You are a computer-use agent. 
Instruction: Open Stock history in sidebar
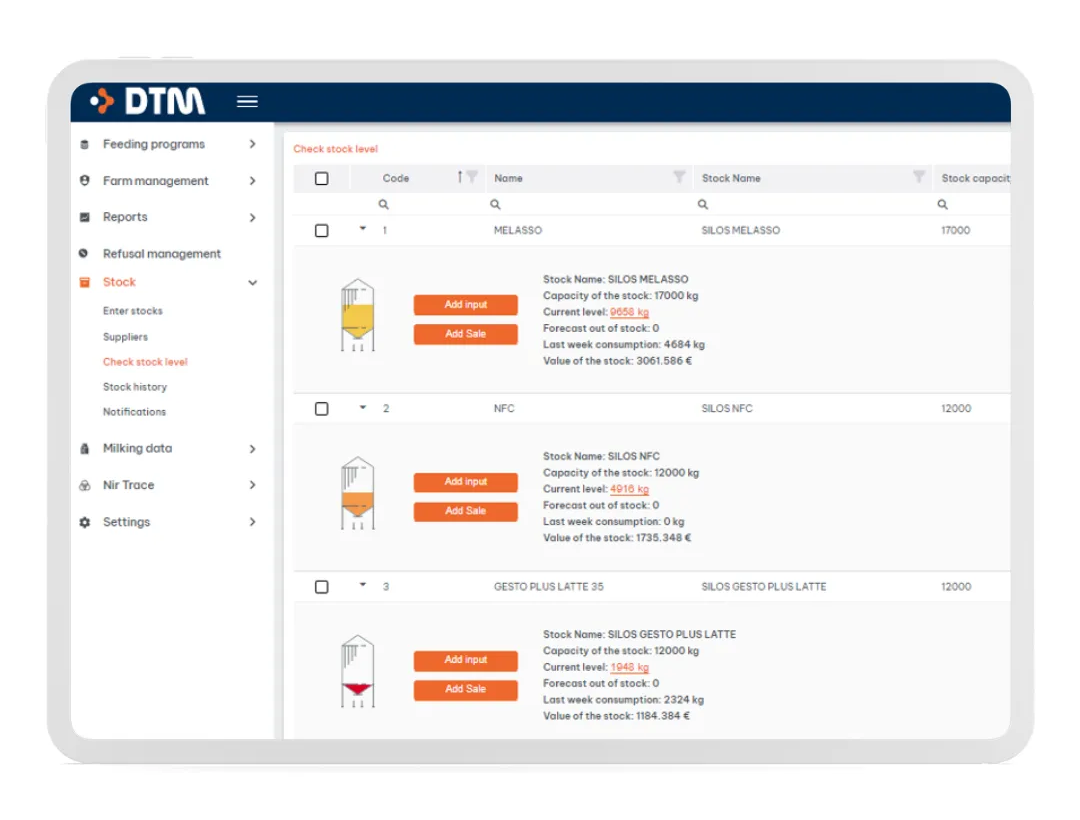135,387
